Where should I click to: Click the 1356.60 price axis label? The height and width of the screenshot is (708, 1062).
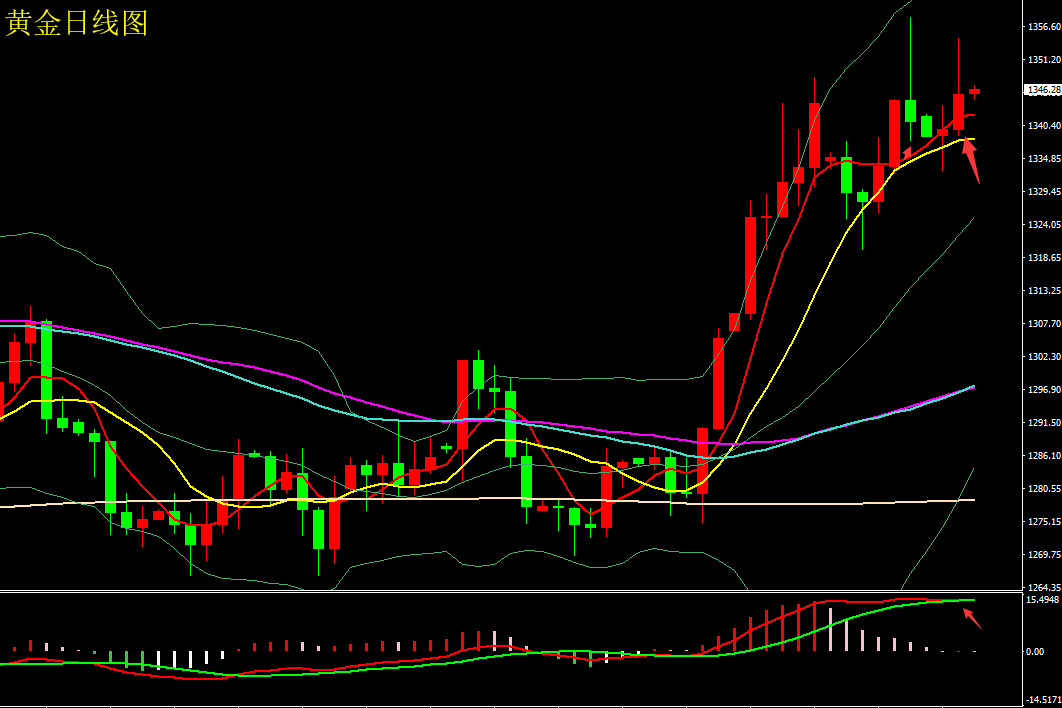pyautogui.click(x=1044, y=27)
